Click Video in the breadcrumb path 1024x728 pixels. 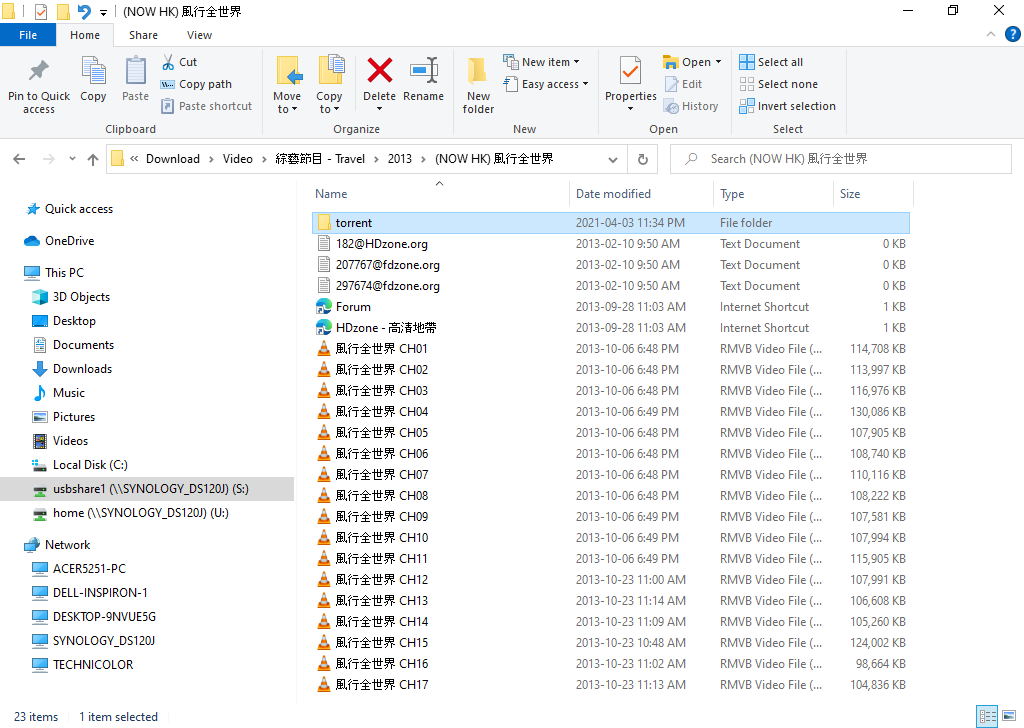pyautogui.click(x=238, y=159)
